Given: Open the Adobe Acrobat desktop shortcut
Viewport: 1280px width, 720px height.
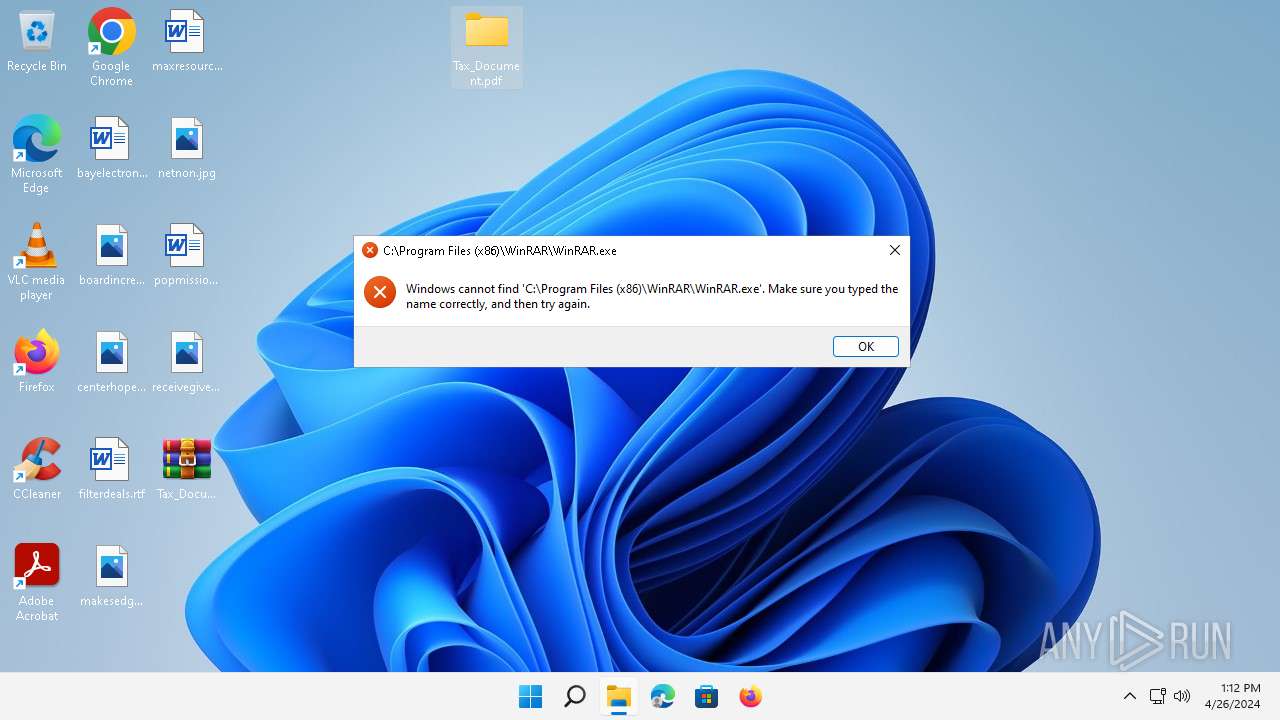Looking at the screenshot, I should pos(37,582).
